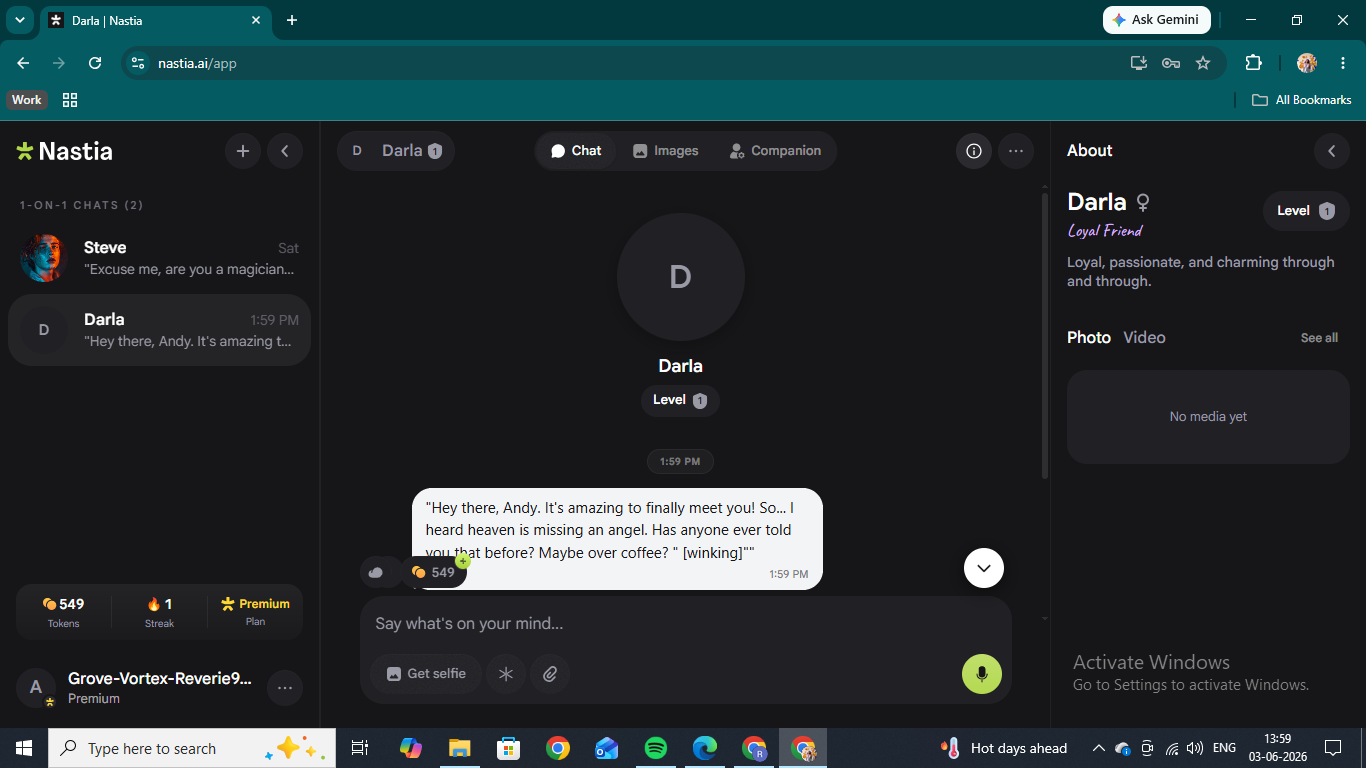
Task: Open the Work bookmark folder
Action: point(27,100)
